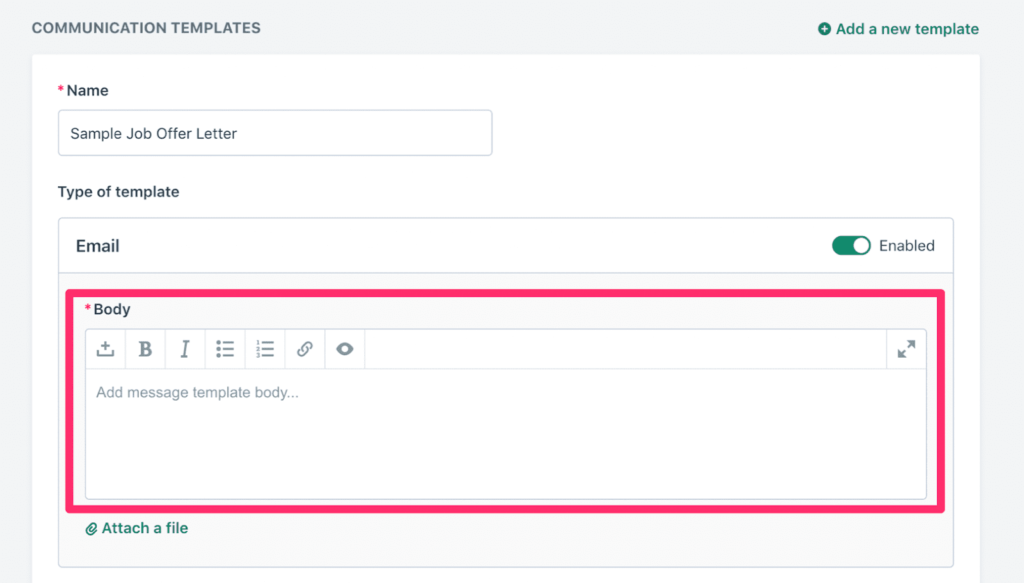Insert a bulleted list
Image resolution: width=1024 pixels, height=583 pixels.
pos(225,349)
